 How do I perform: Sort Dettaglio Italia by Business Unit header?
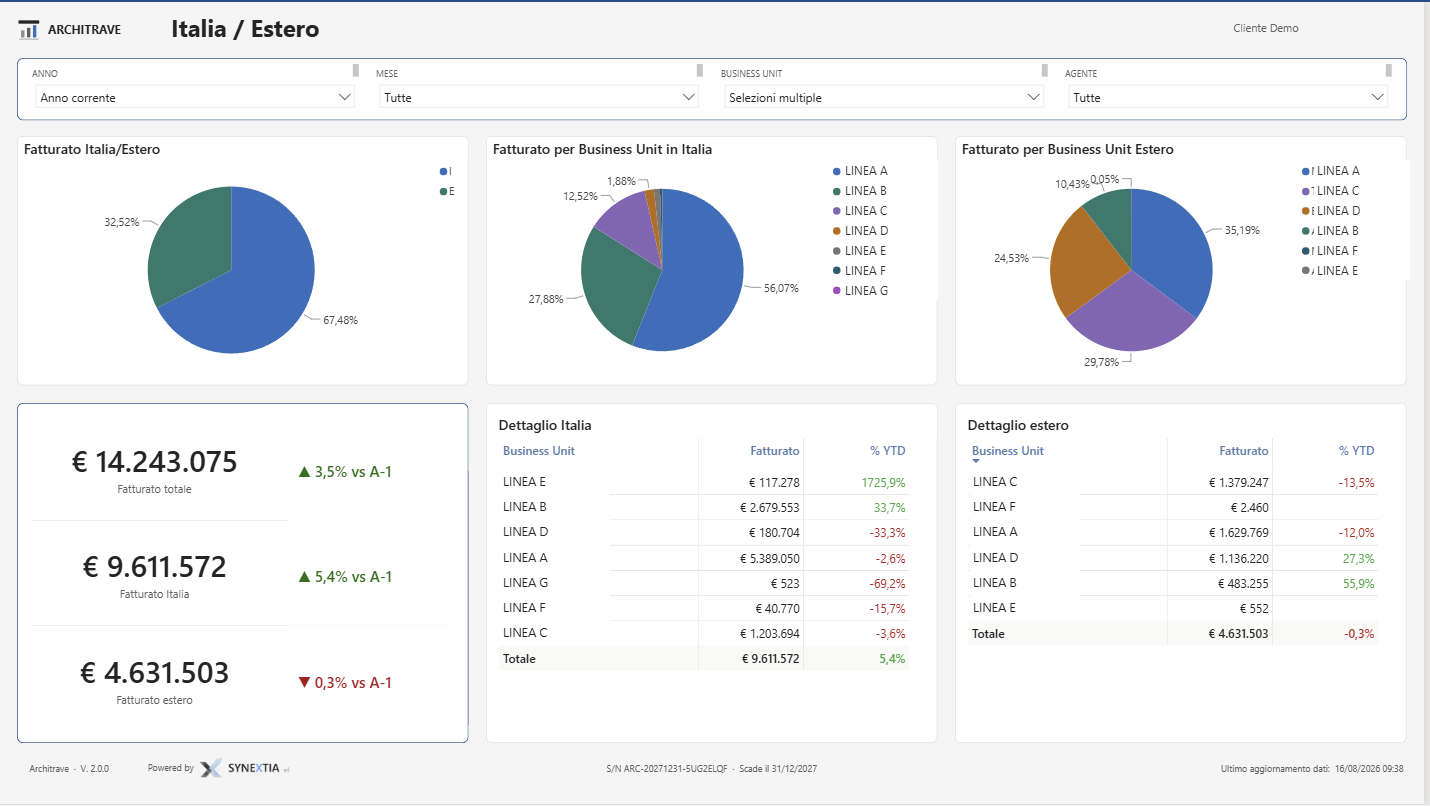pyautogui.click(x=539, y=451)
